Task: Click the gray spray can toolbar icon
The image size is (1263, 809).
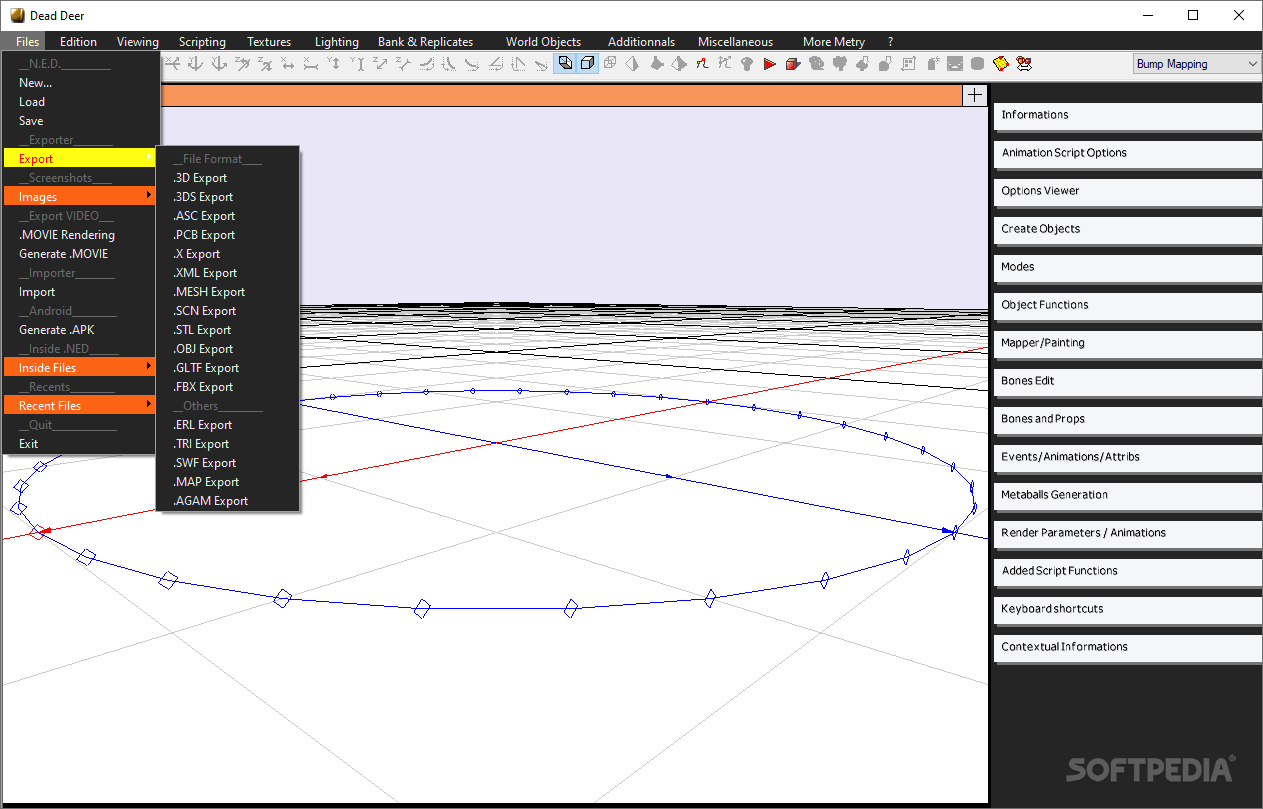Action: click(x=933, y=63)
